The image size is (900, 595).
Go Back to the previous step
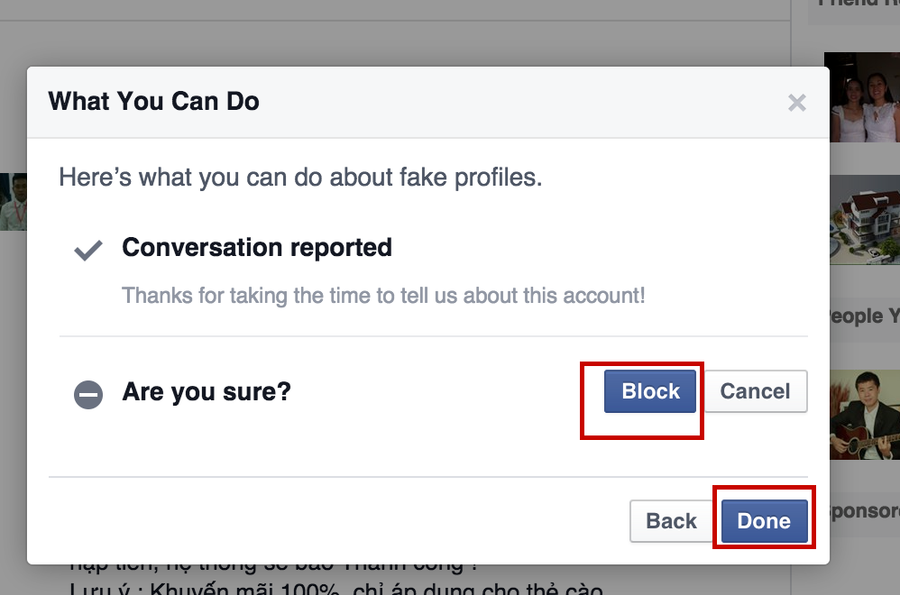point(671,521)
